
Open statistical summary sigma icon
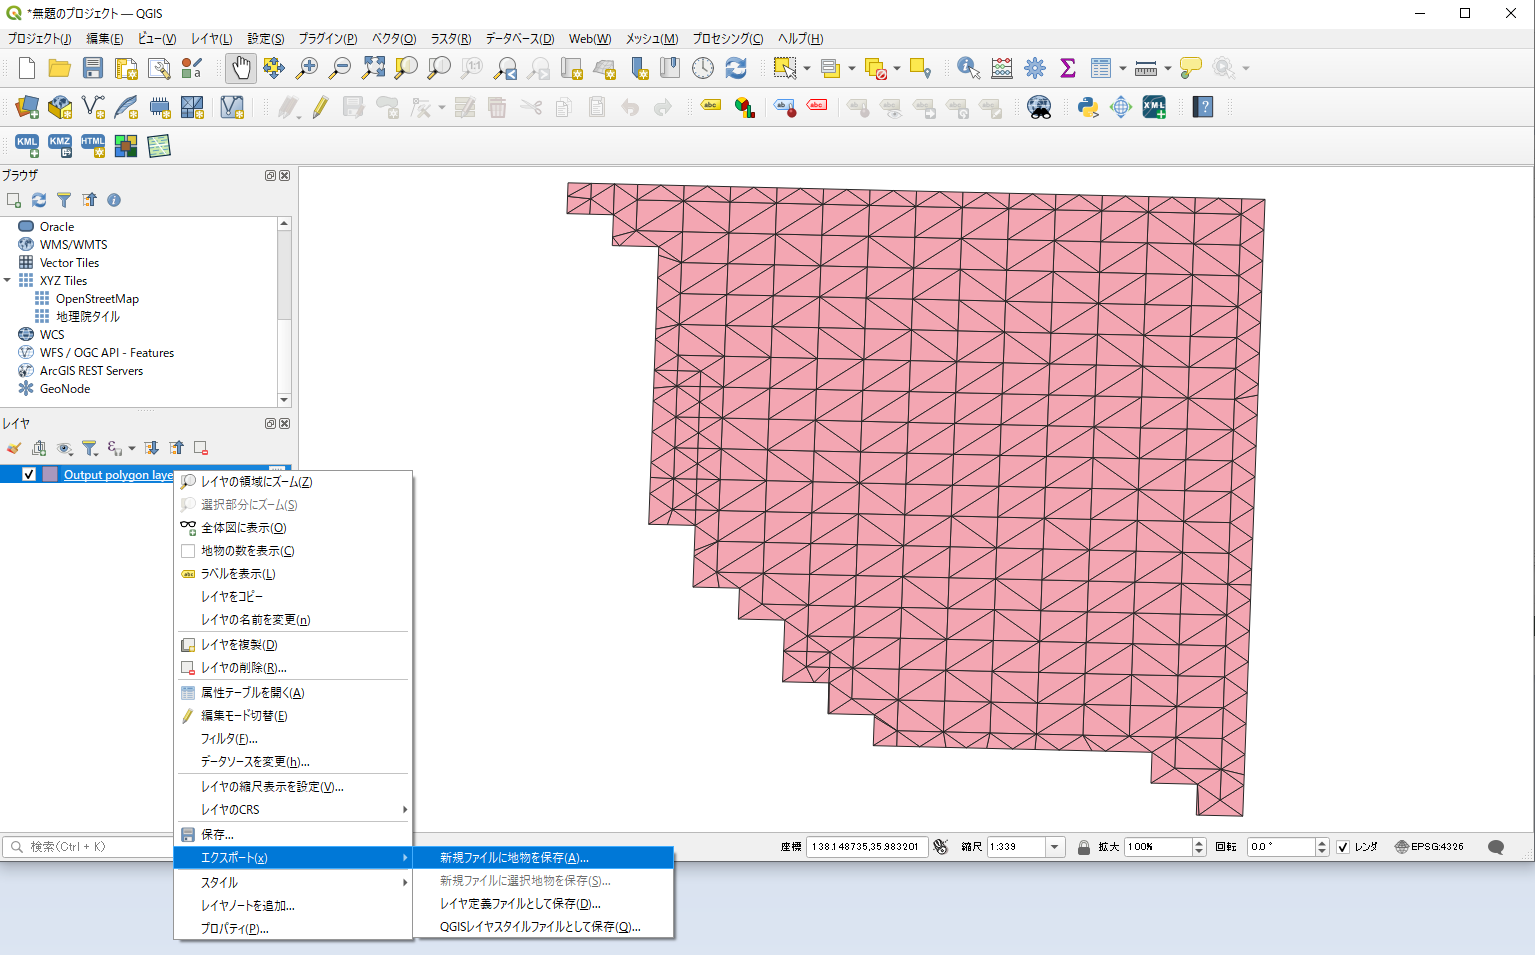1068,68
